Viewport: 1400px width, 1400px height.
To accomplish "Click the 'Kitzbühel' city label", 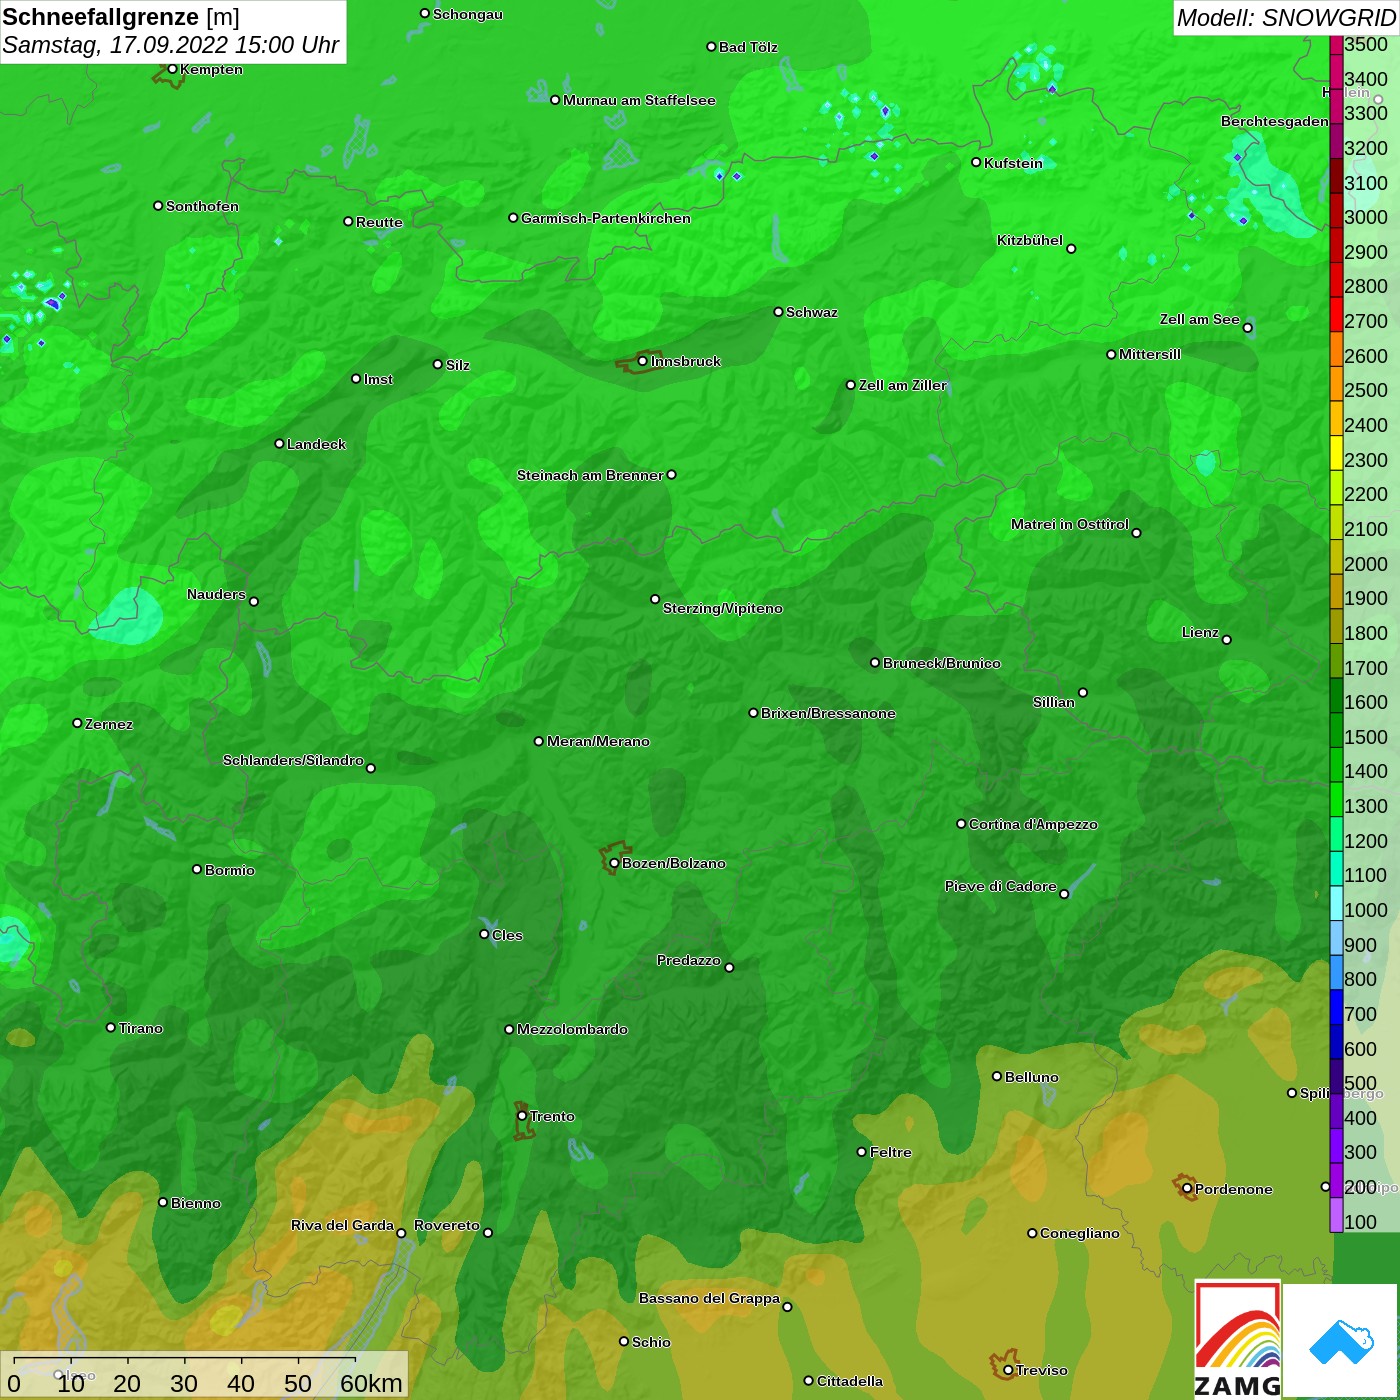I will 1030,240.
